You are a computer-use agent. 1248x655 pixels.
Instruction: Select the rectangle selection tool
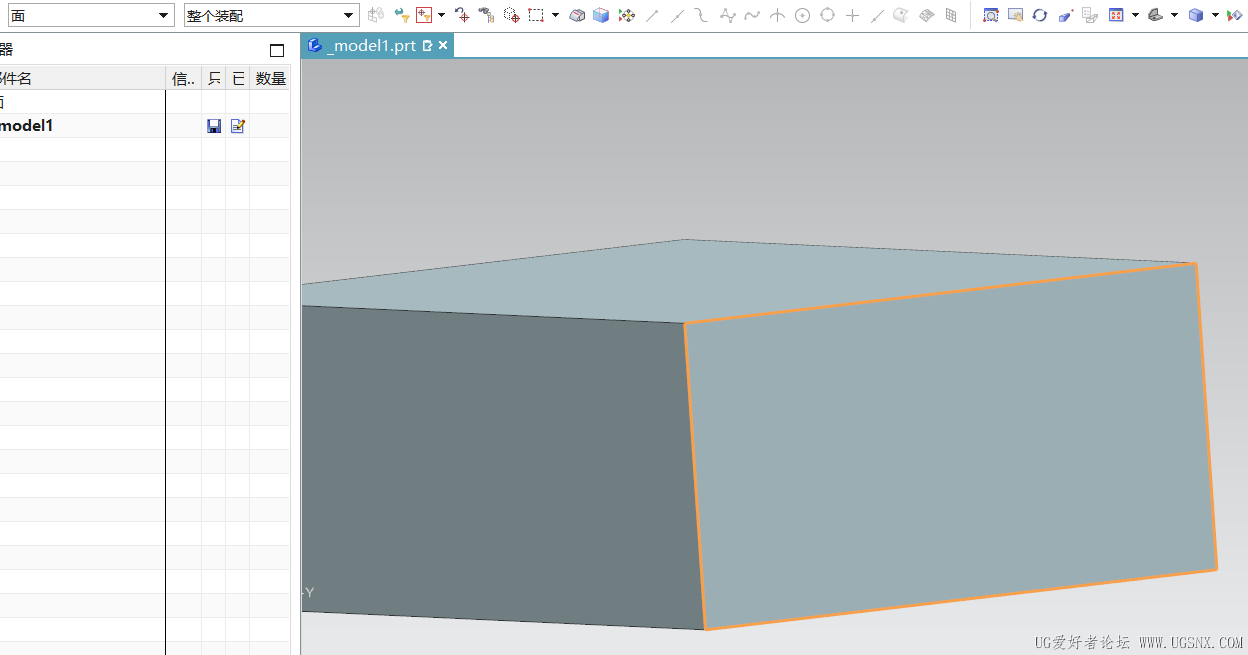(536, 15)
